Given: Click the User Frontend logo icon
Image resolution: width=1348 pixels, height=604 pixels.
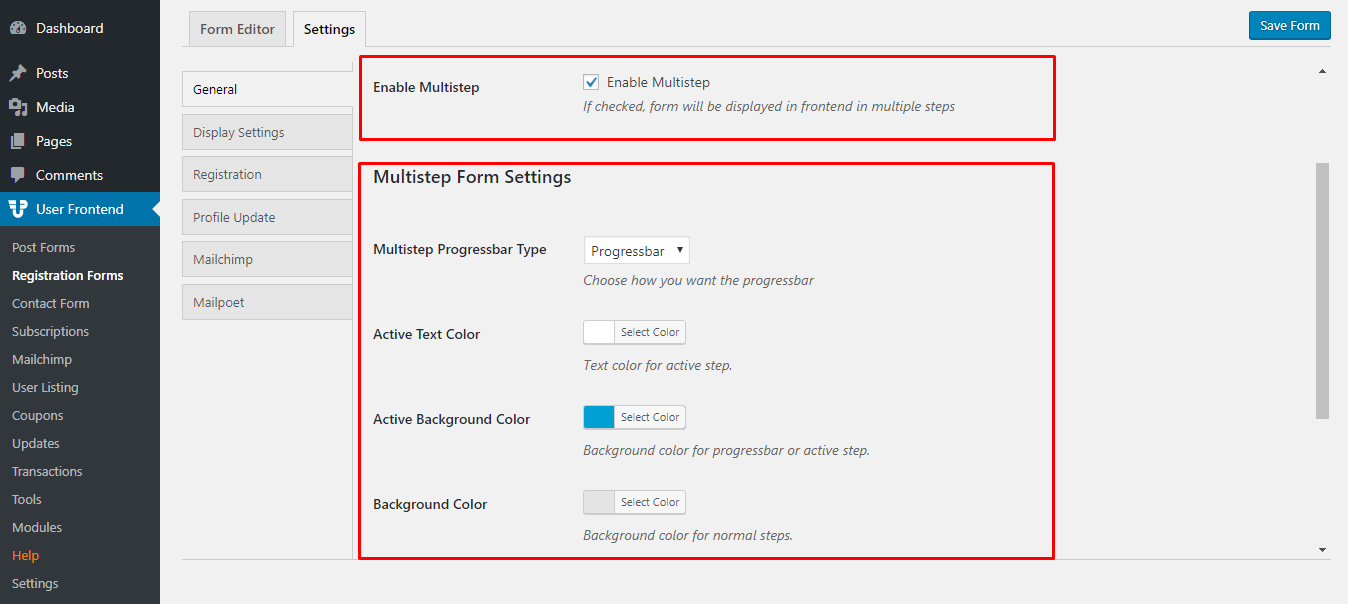Looking at the screenshot, I should coord(18,209).
